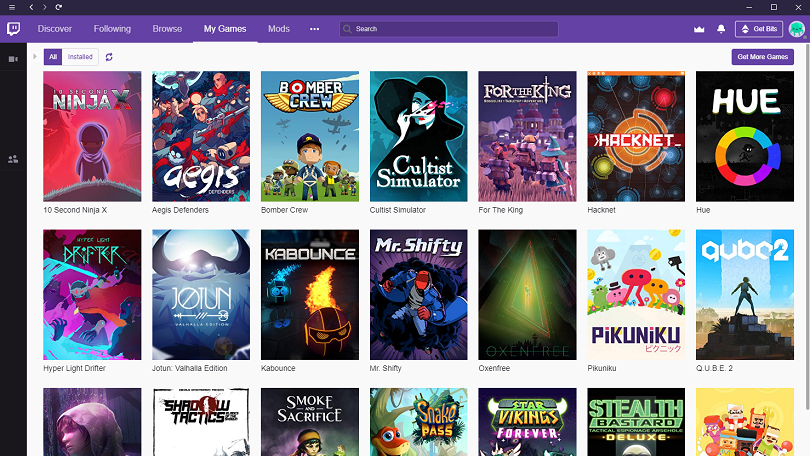Switch to the Following tab
The image size is (810, 456).
pyautogui.click(x=112, y=29)
